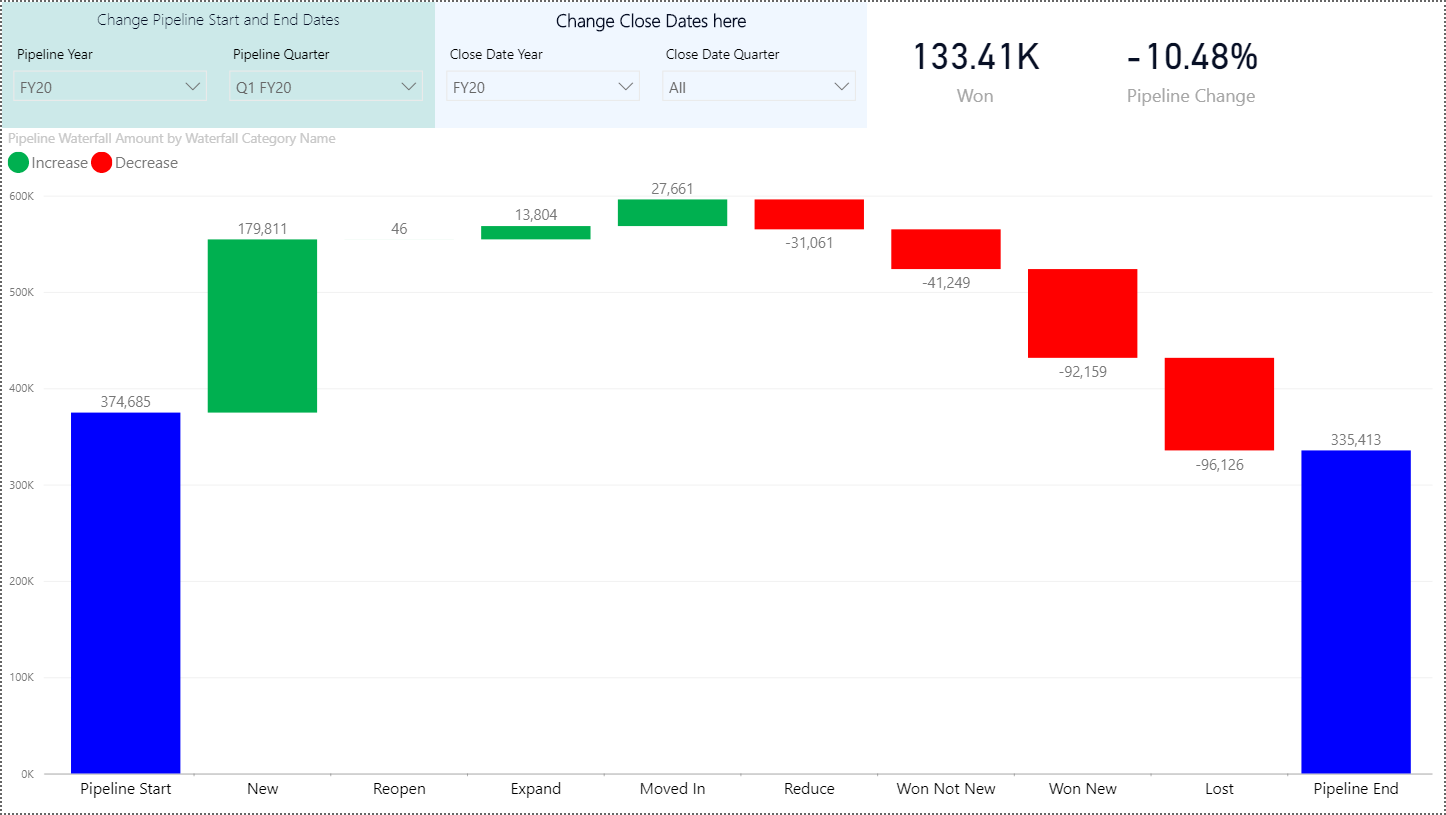Click the red Decrease legend marker
Screen dimensions: 1446x815
click(x=101, y=163)
